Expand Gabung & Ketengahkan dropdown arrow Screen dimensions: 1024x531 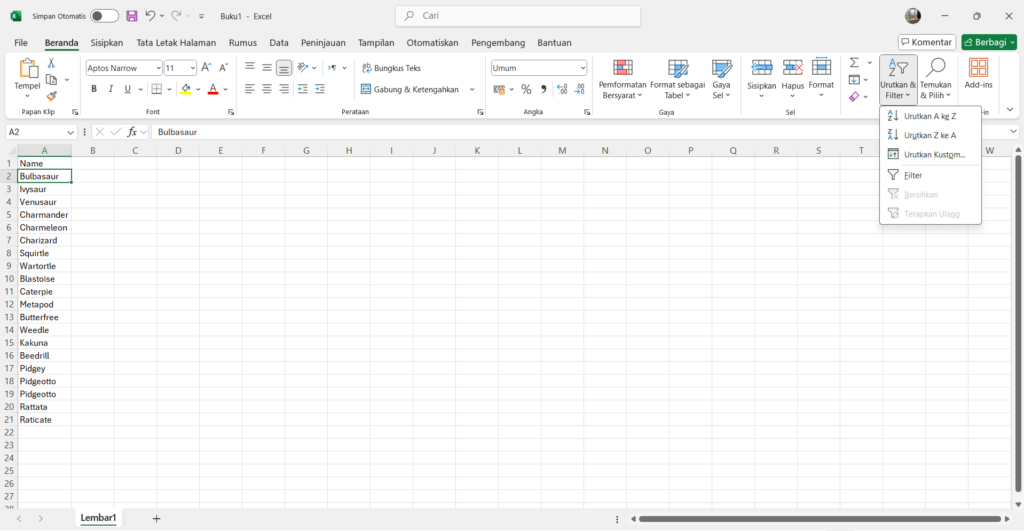point(472,89)
